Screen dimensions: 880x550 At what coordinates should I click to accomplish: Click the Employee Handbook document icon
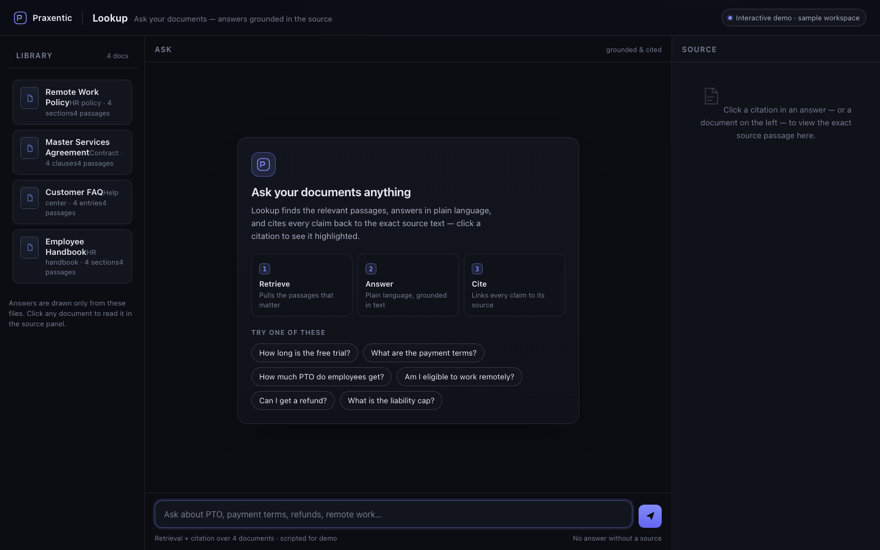(30, 248)
